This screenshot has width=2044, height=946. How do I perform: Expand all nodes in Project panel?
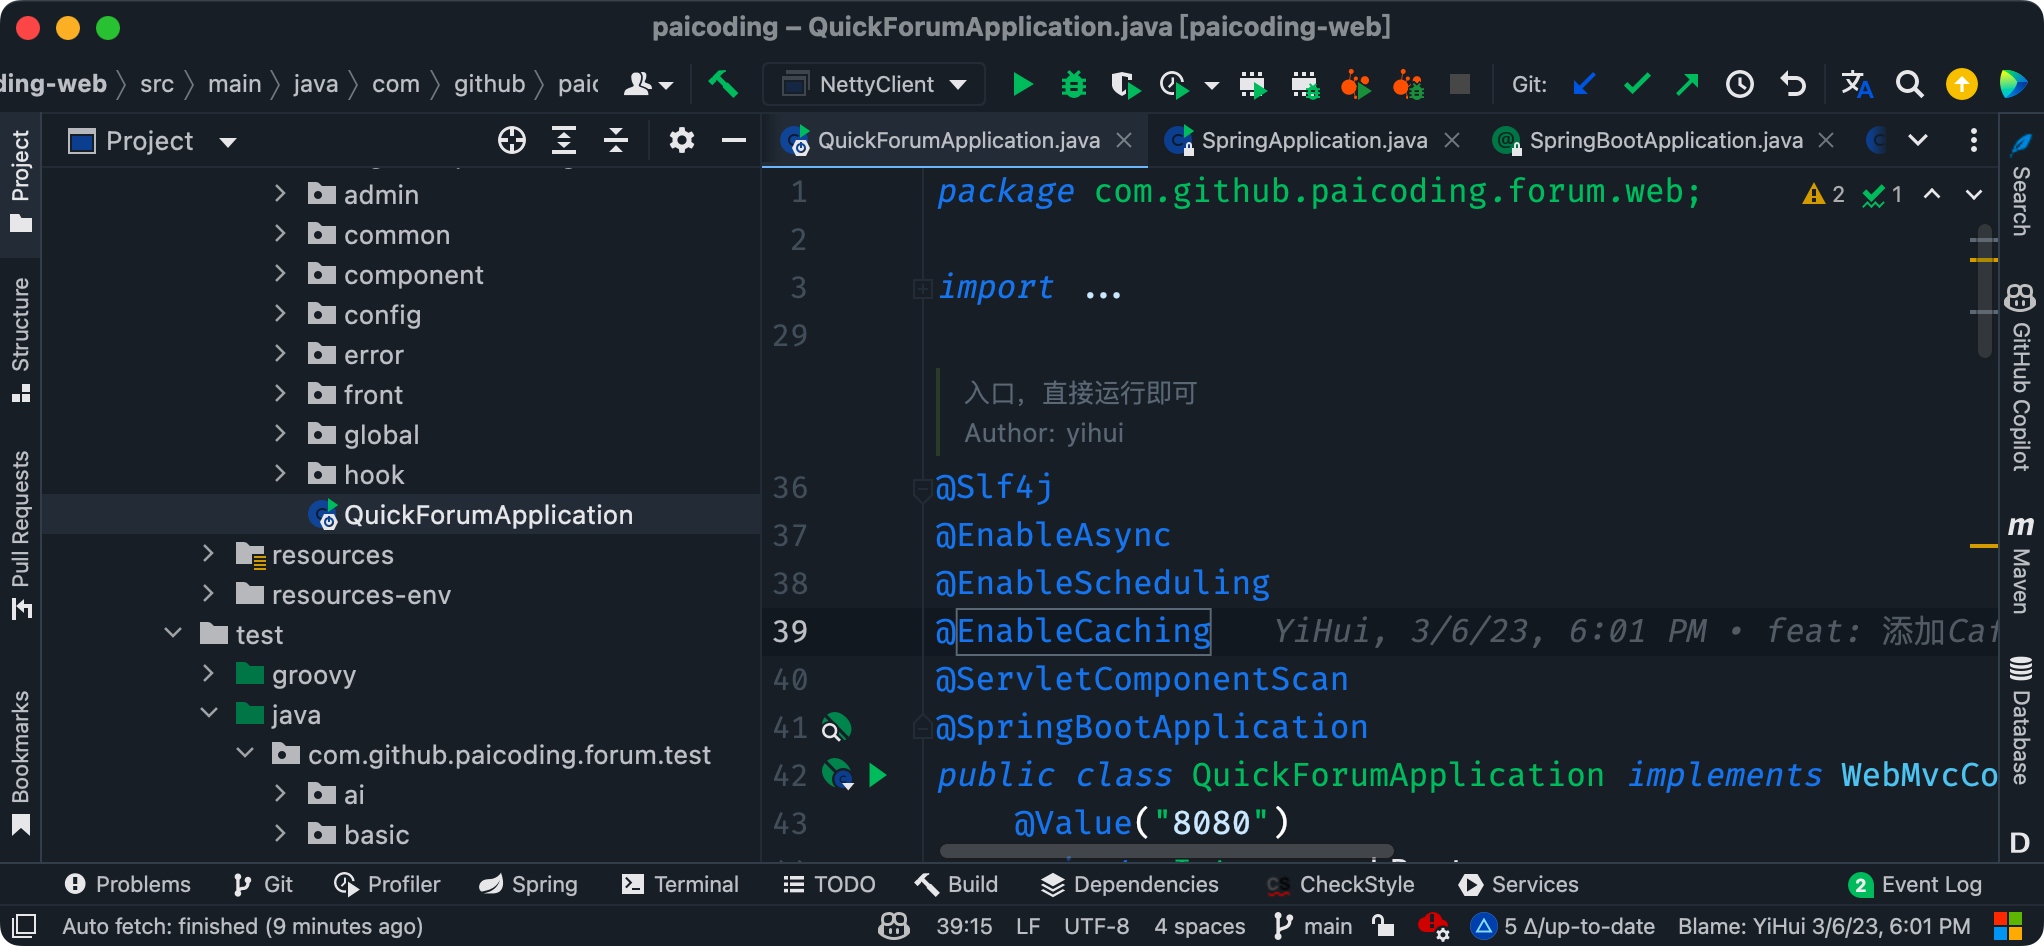coord(564,141)
